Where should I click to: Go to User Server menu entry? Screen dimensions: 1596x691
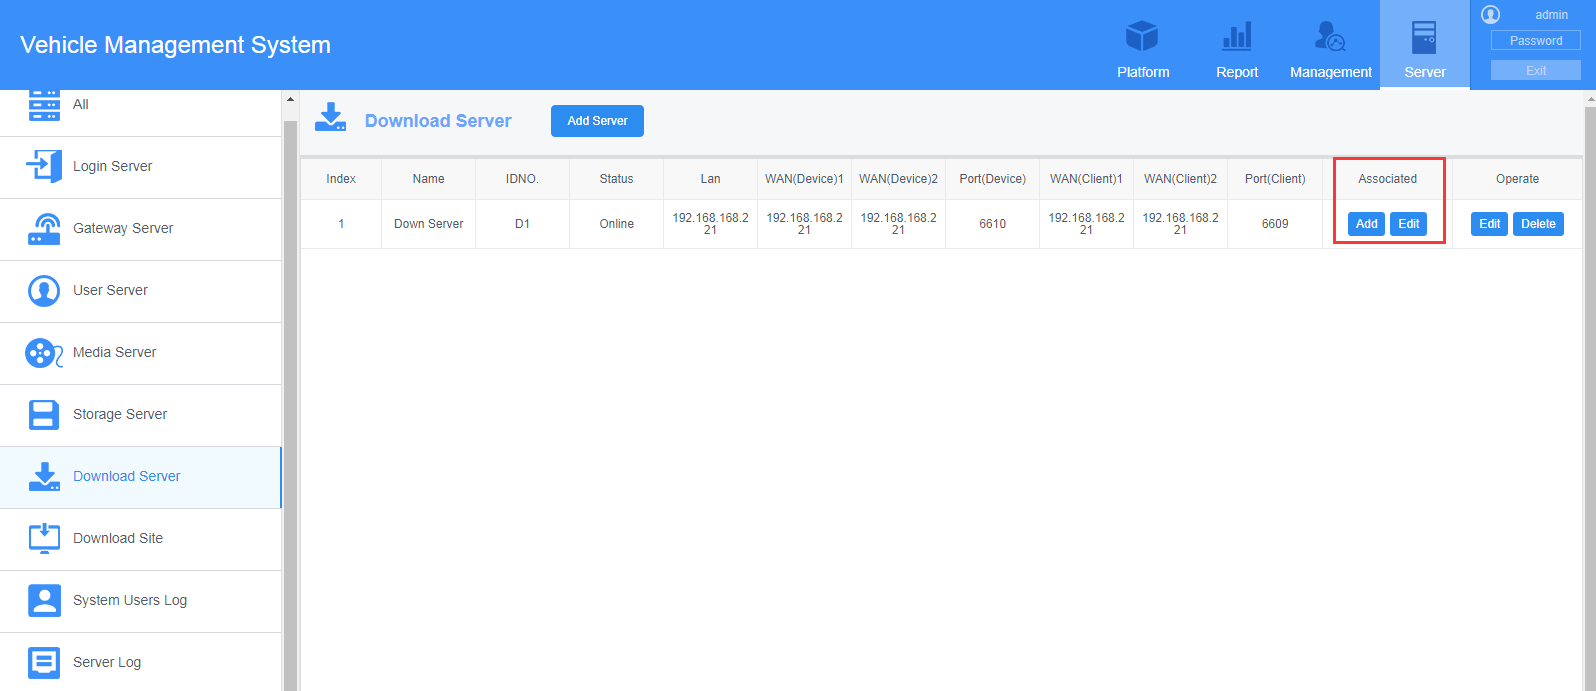coord(140,290)
